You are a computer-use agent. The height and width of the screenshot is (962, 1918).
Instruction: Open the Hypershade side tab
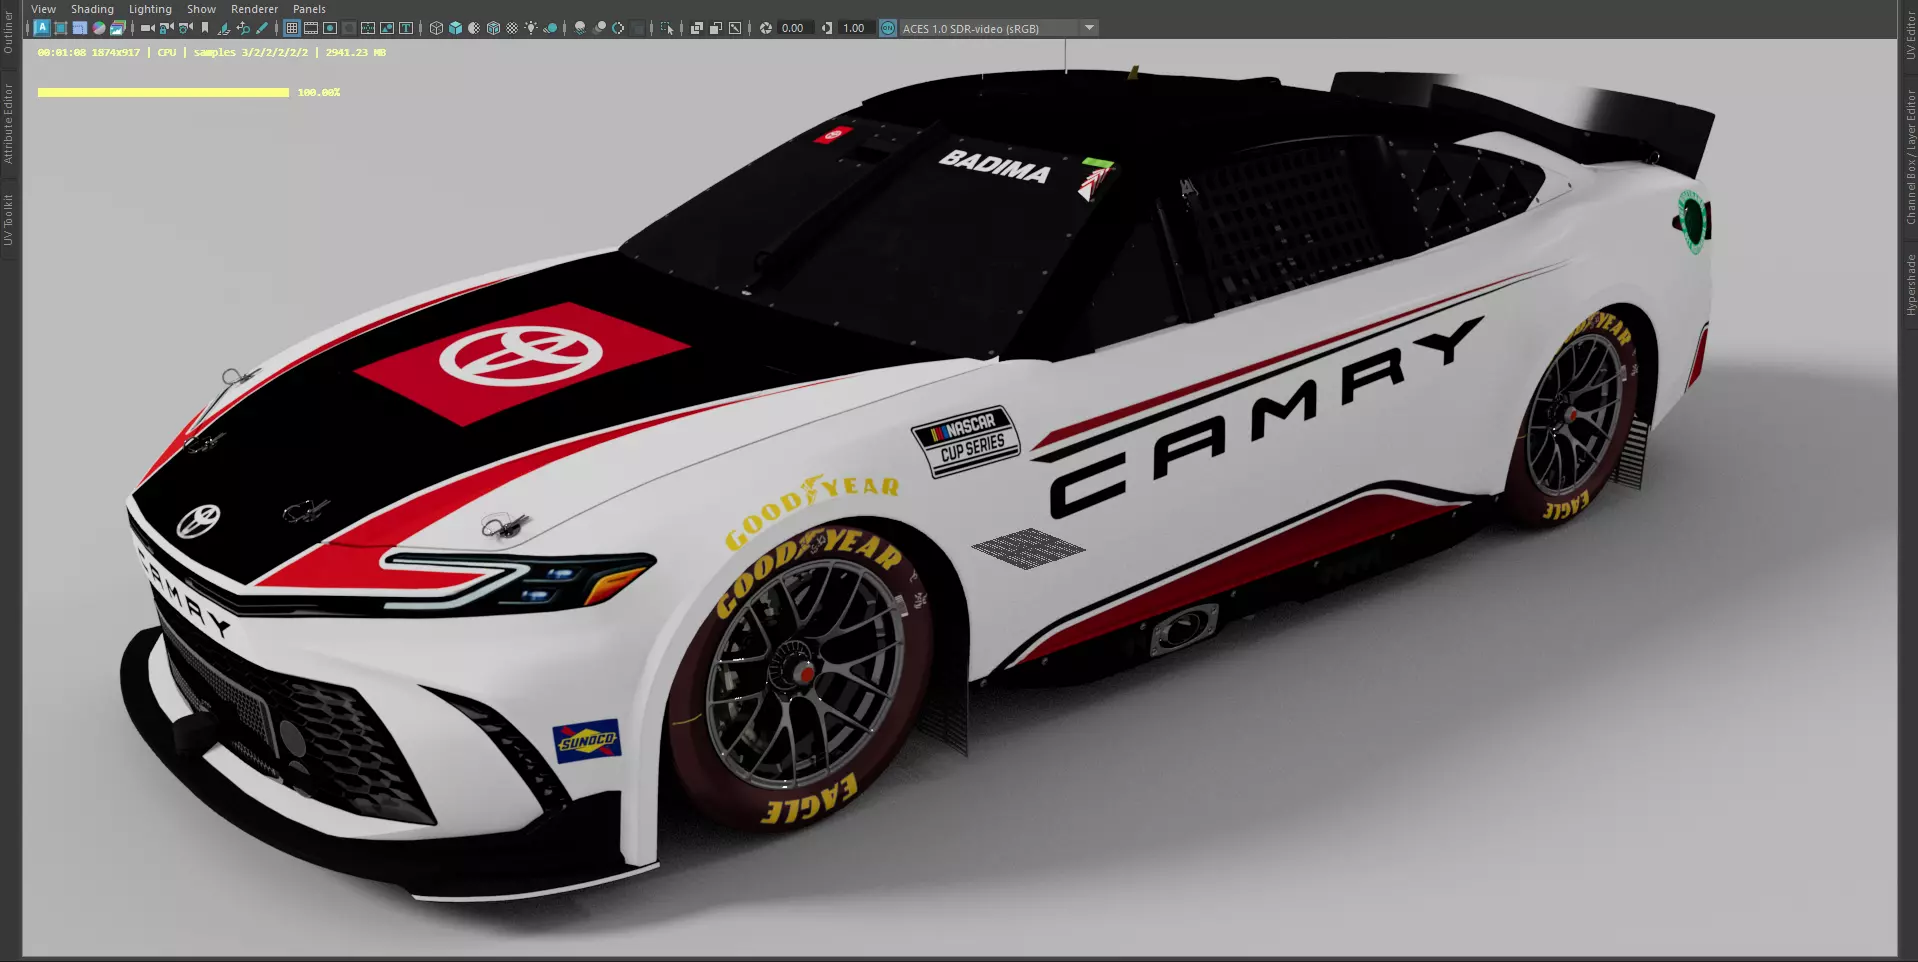1910,284
